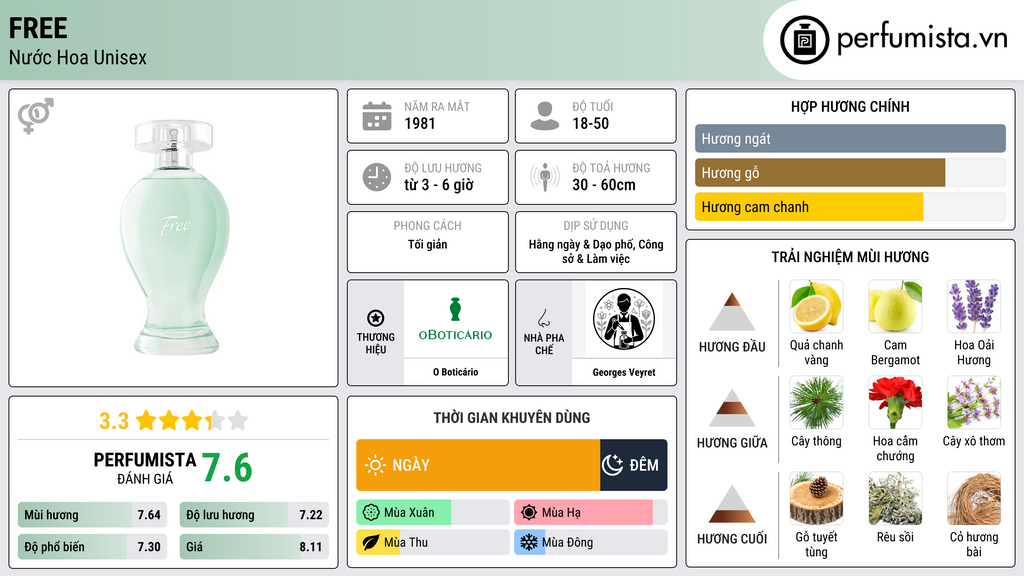
Task: Click the Georges Veyret perfumer portrait
Action: pos(624,319)
